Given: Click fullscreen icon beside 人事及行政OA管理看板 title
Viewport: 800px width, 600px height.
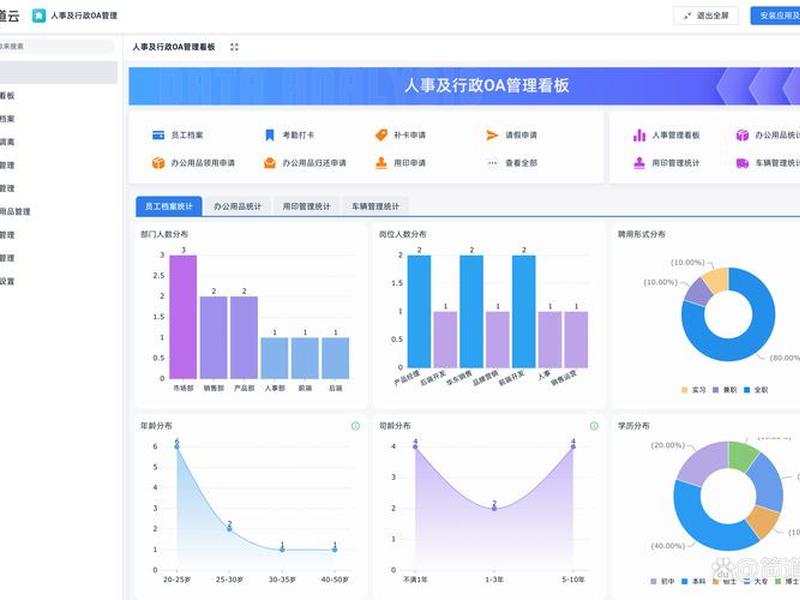Looking at the screenshot, I should pyautogui.click(x=234, y=47).
